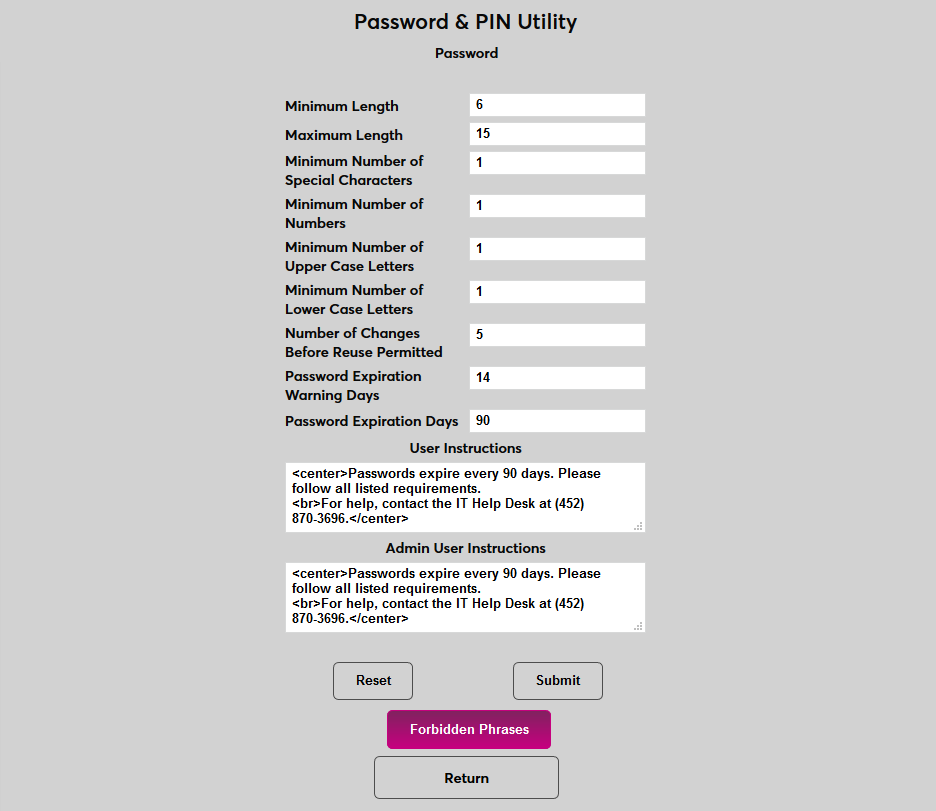Click the Password Expiration Warning Days field

tap(556, 377)
